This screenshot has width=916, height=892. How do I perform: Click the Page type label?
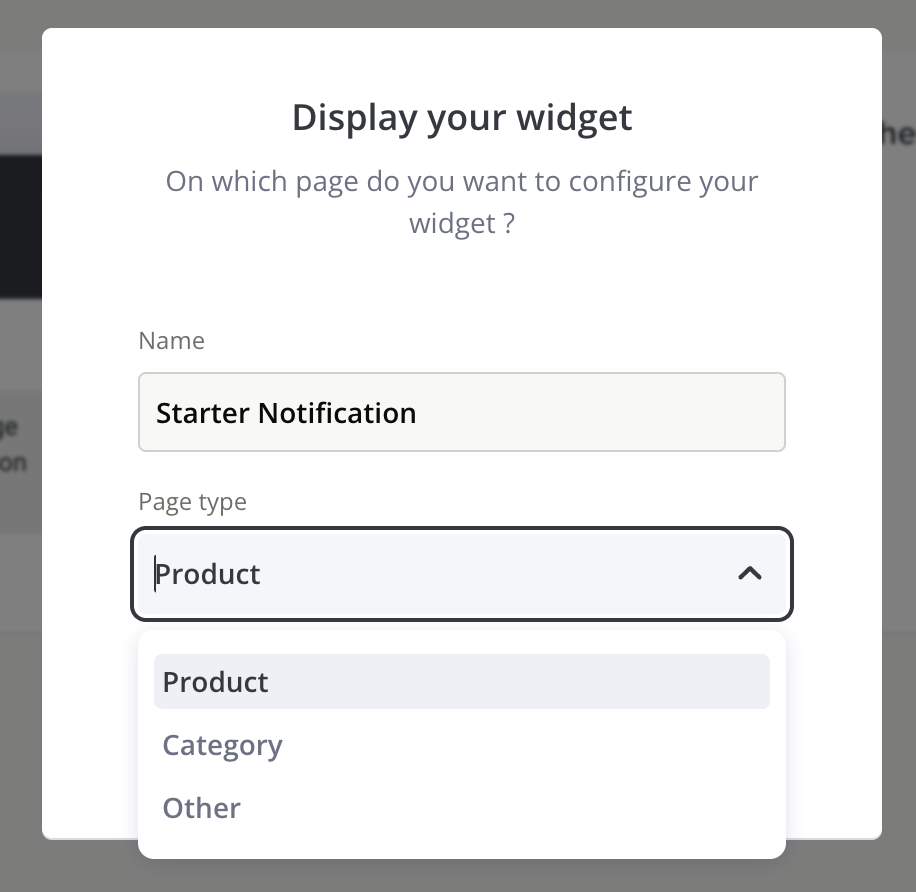tap(192, 501)
